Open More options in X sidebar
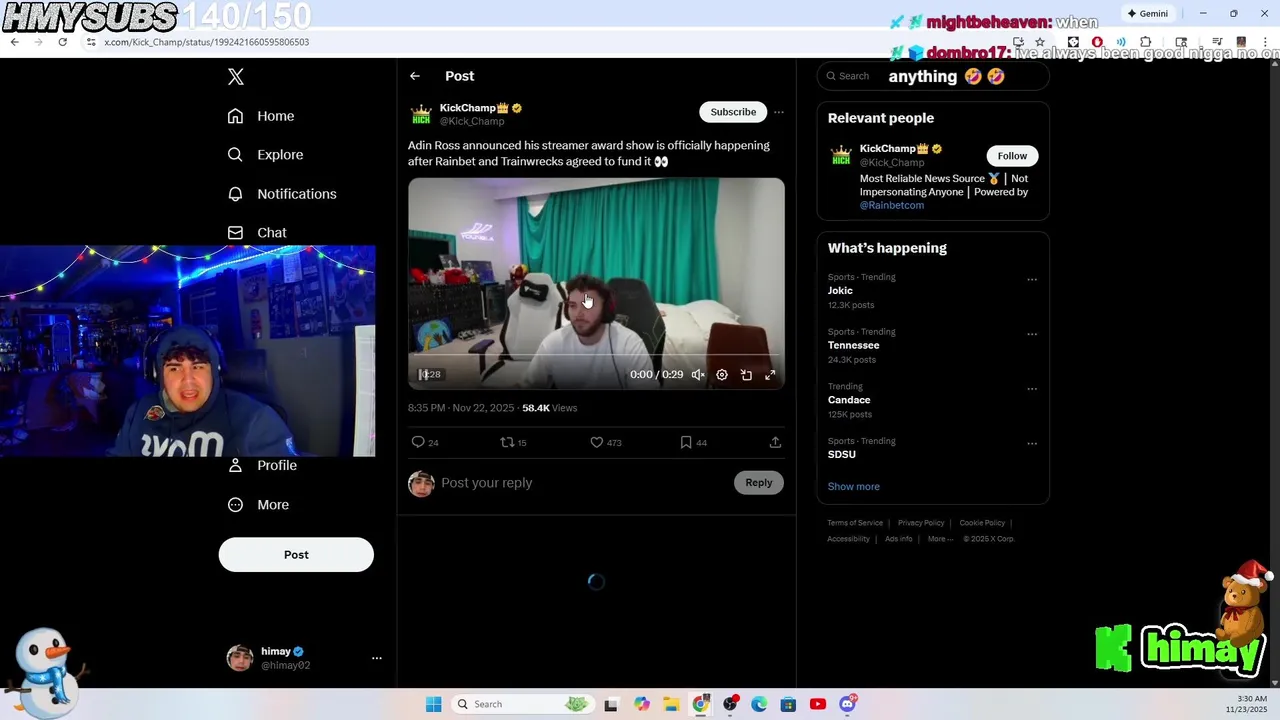The image size is (1280, 720). [258, 505]
